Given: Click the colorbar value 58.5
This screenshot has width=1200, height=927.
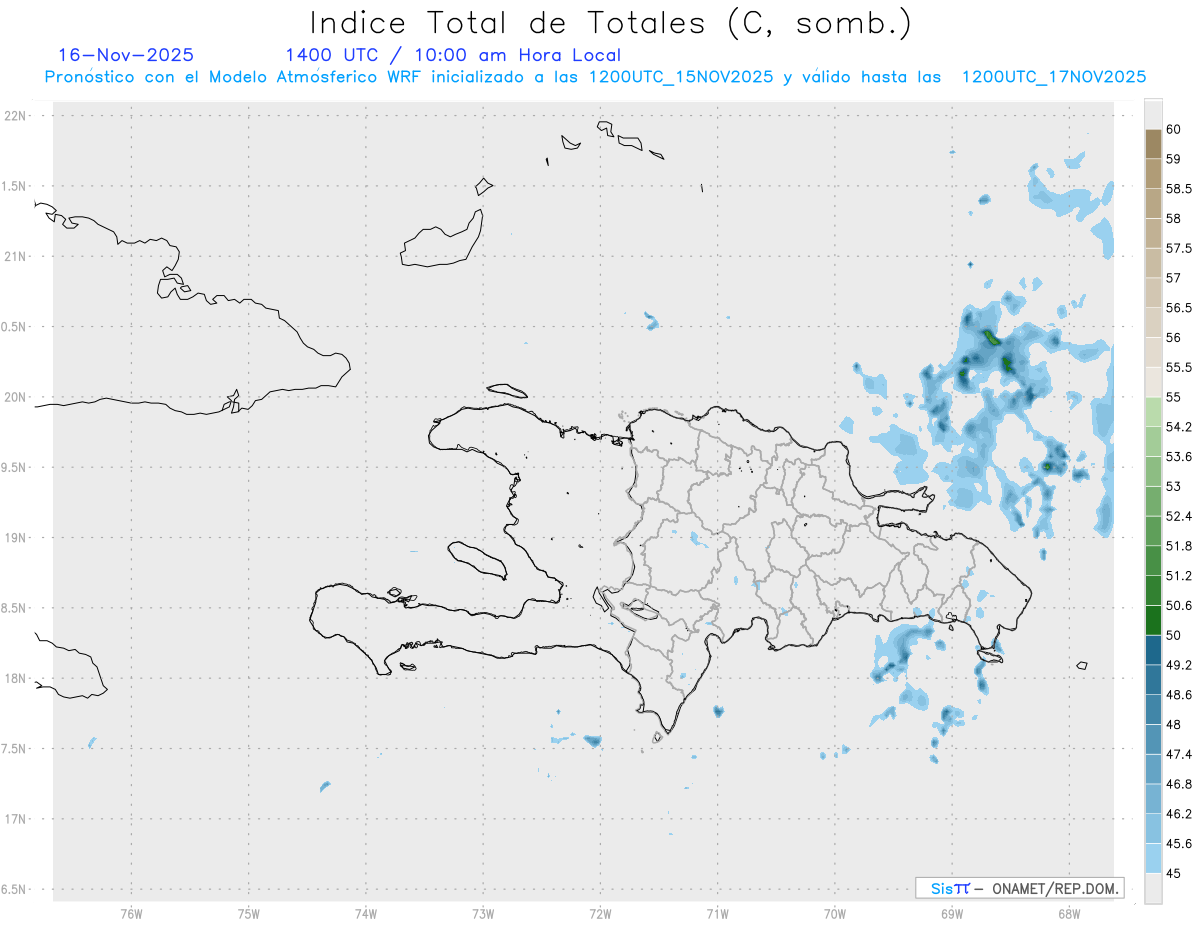Looking at the screenshot, I should click(1179, 189).
